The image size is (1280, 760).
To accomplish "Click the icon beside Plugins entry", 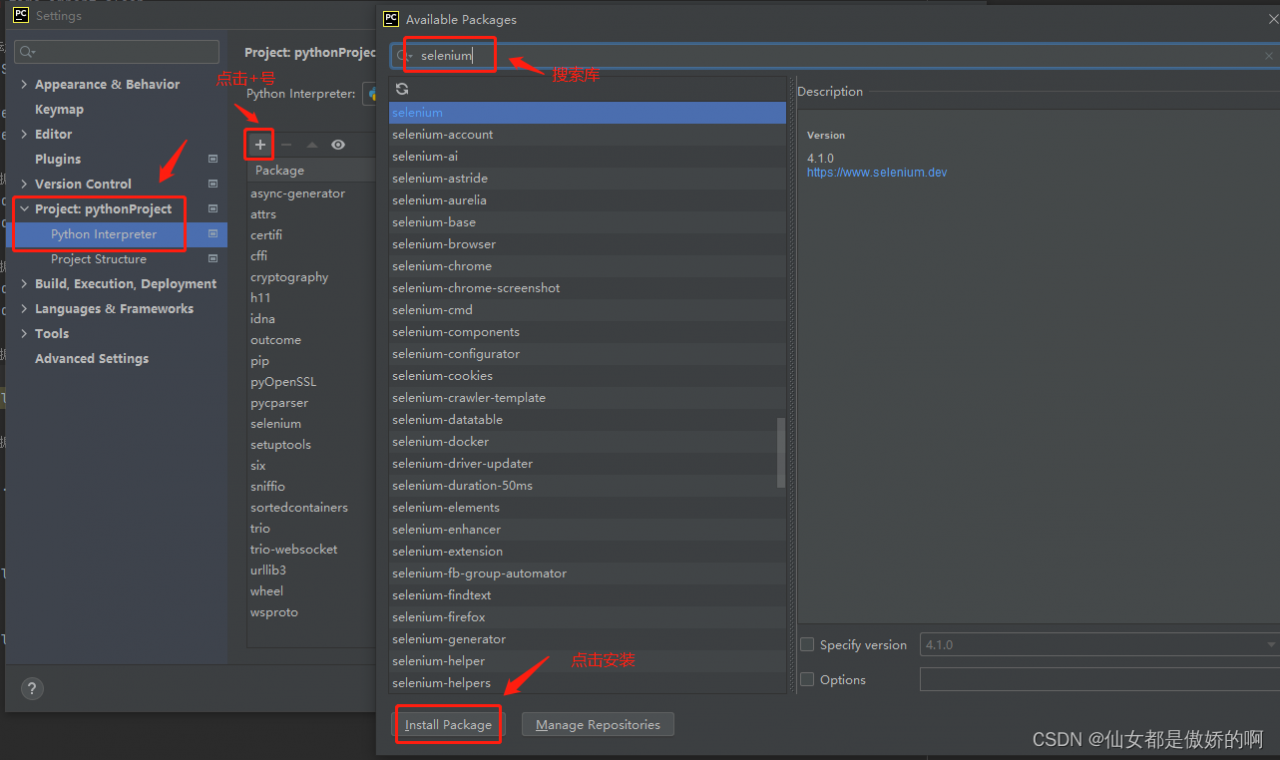I will (212, 159).
